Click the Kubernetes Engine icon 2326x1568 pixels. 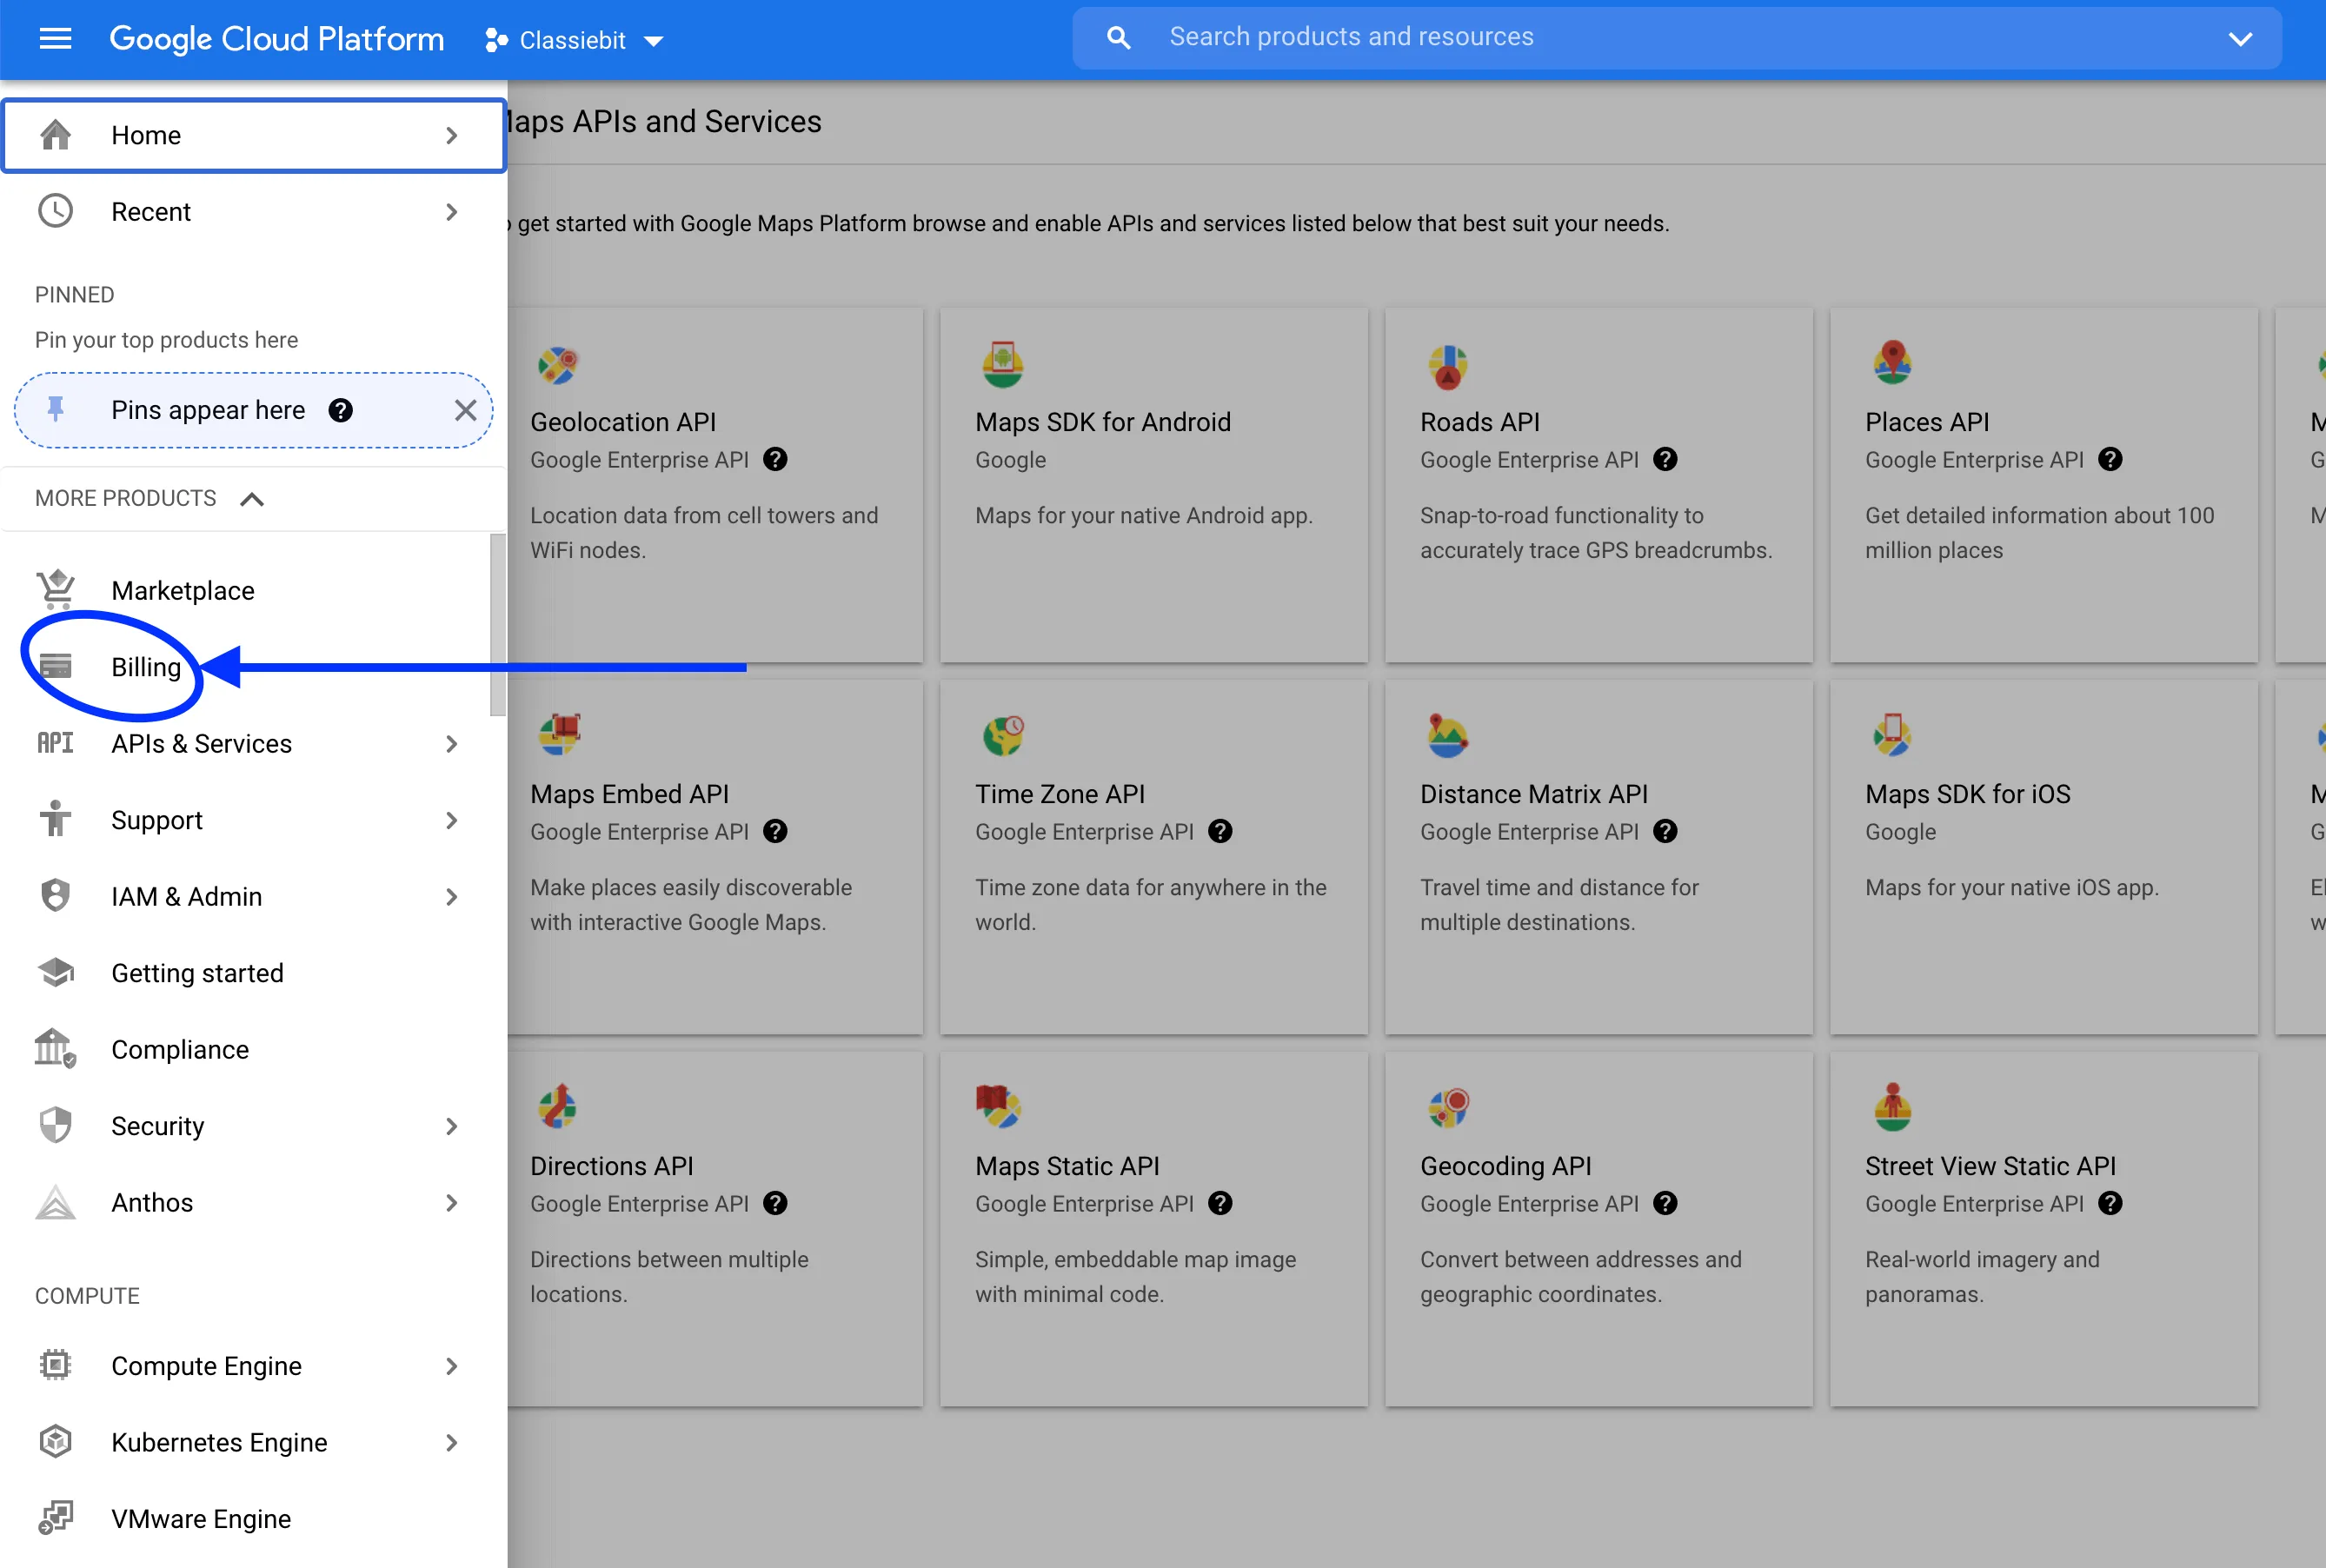point(55,1441)
